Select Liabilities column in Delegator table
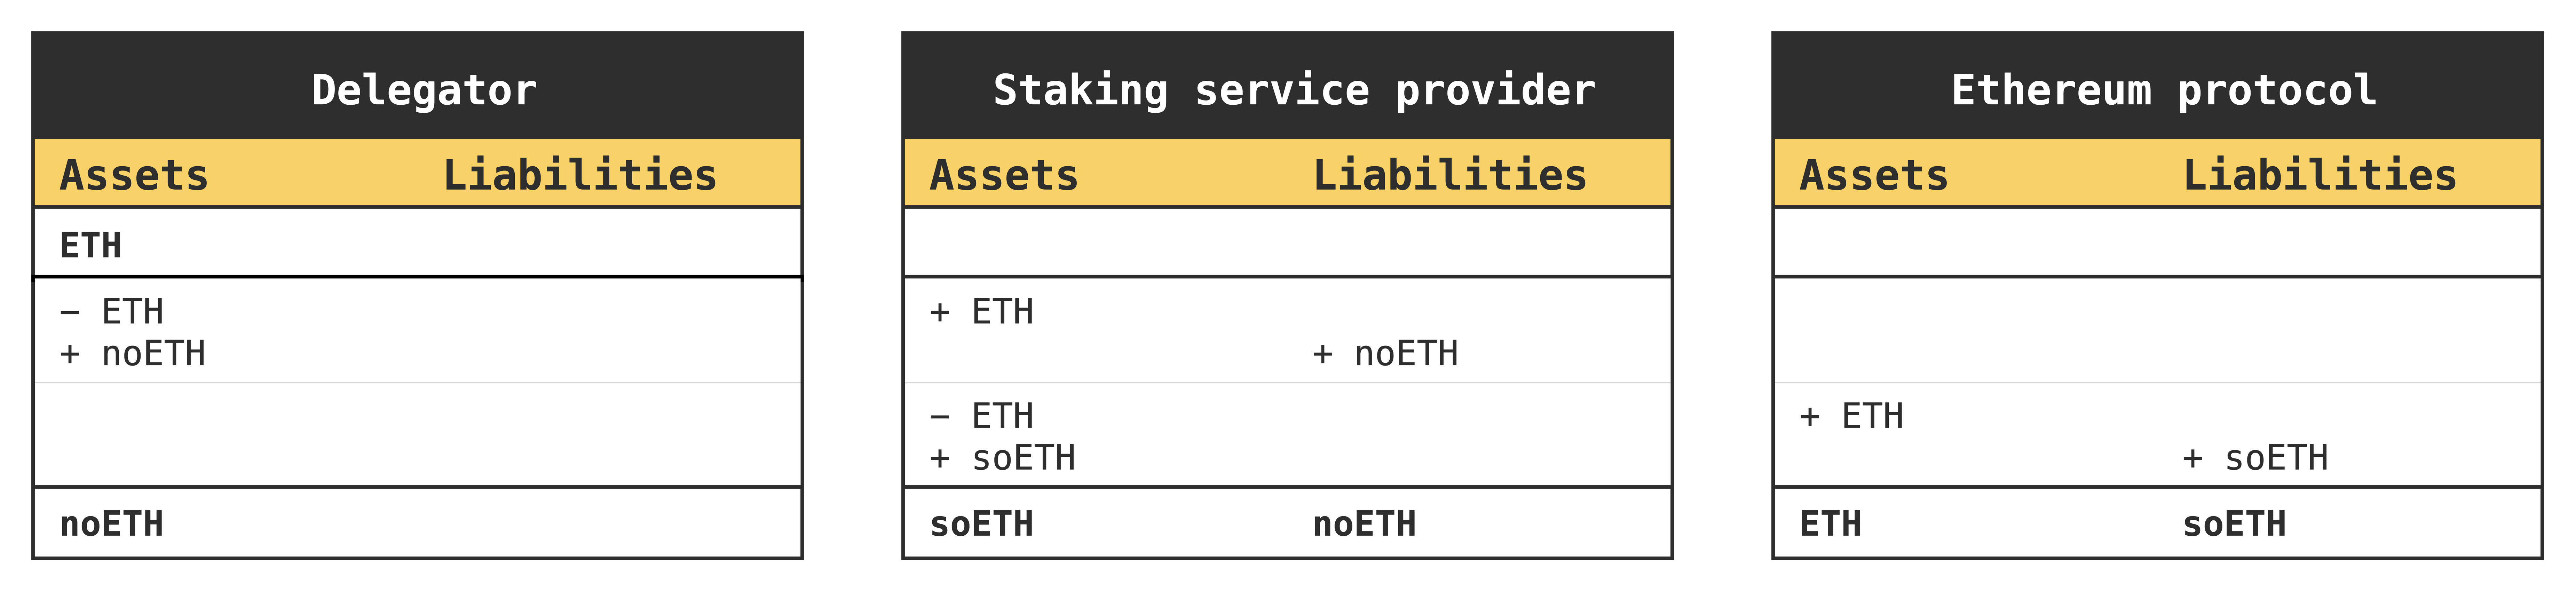 coord(580,175)
